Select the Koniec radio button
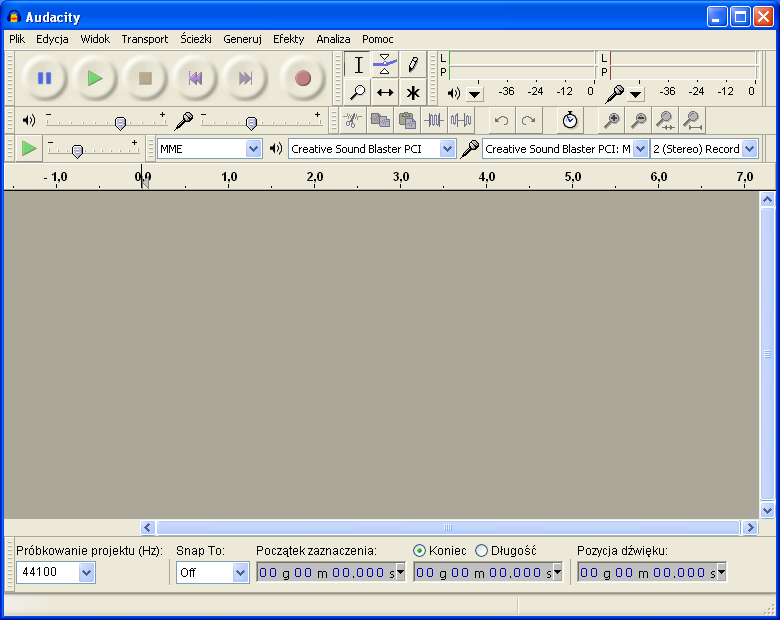780x620 pixels. 420,550
